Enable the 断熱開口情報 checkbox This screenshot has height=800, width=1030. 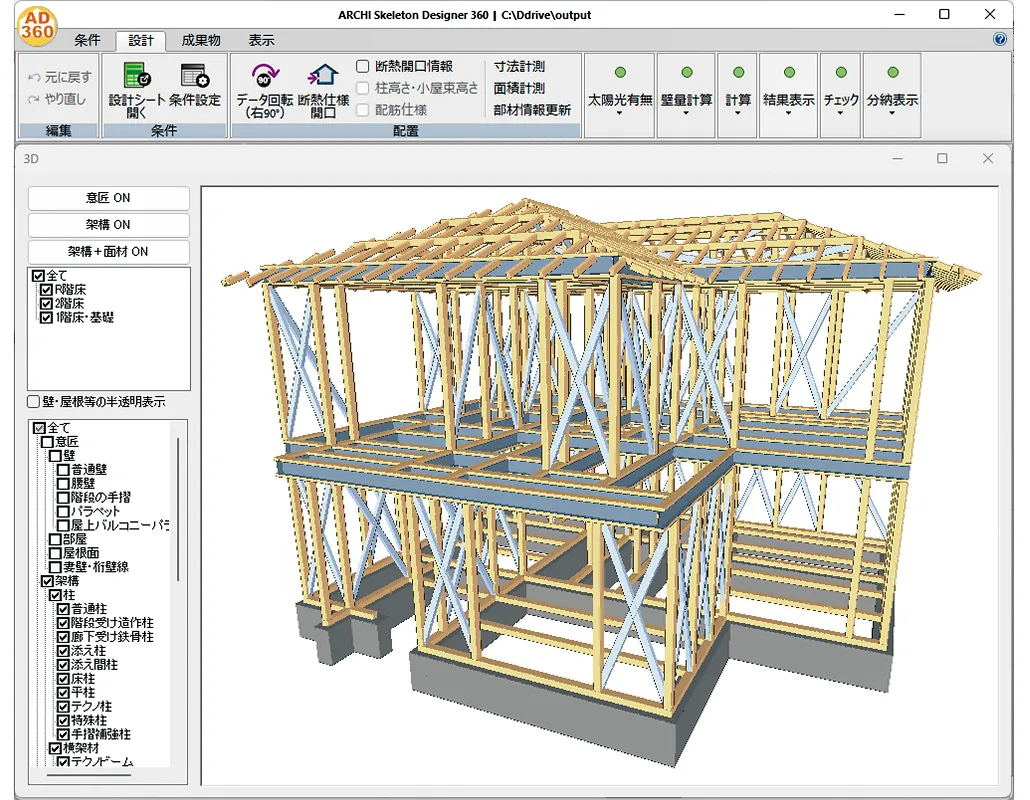(x=363, y=66)
